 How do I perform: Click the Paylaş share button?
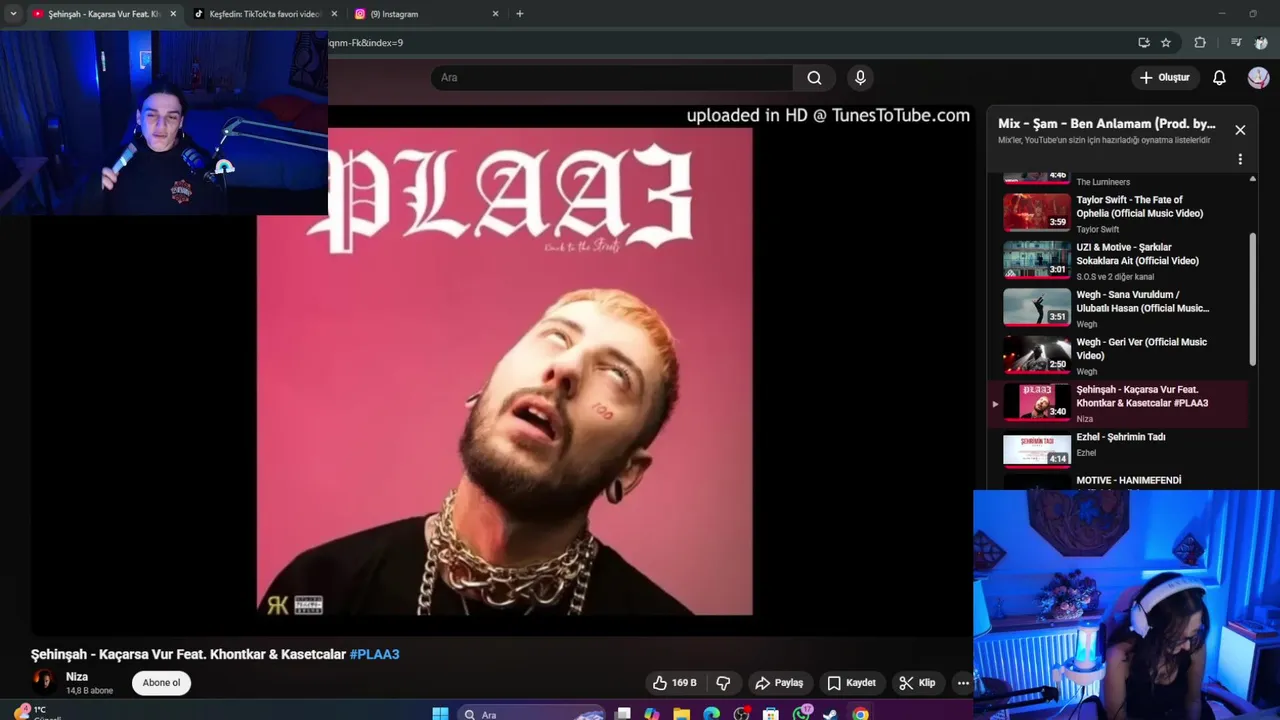(779, 683)
